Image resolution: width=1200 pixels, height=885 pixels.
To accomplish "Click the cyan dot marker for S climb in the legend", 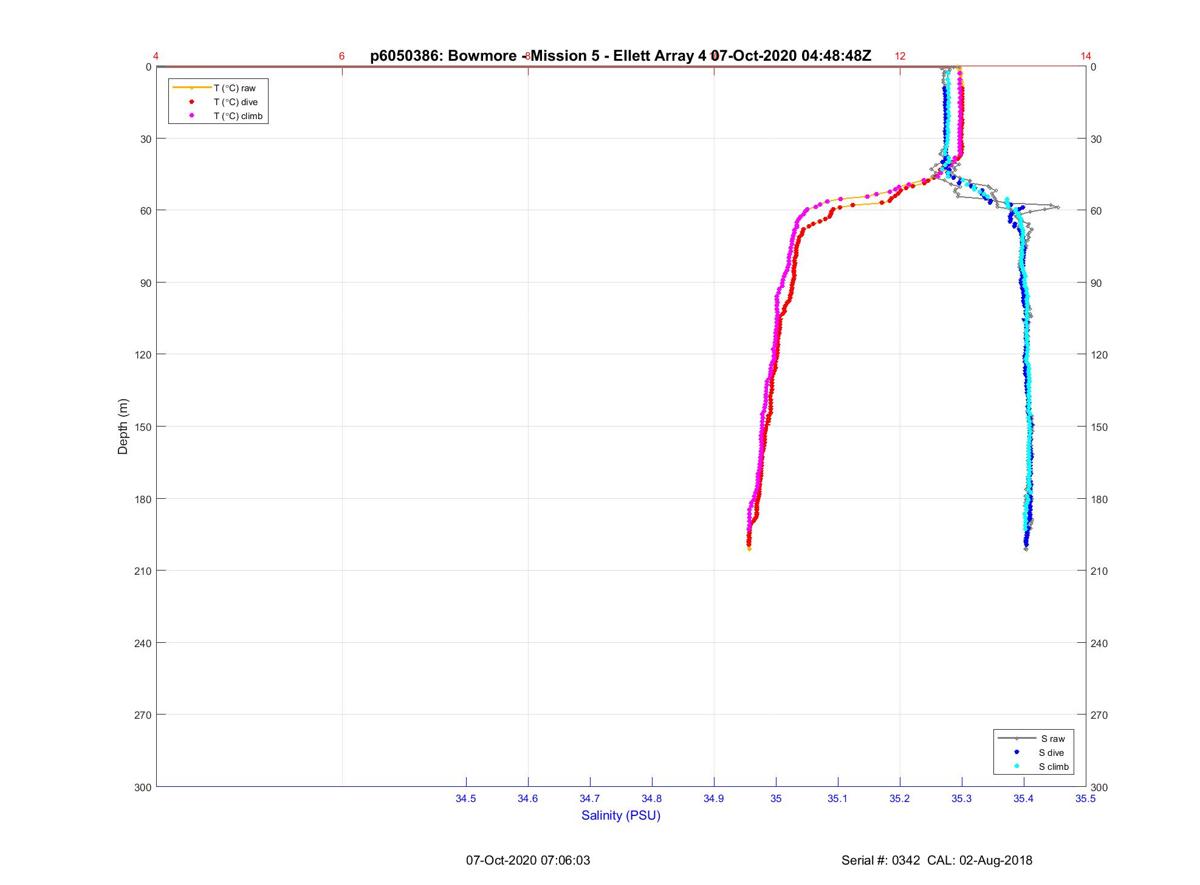I will (x=1016, y=766).
